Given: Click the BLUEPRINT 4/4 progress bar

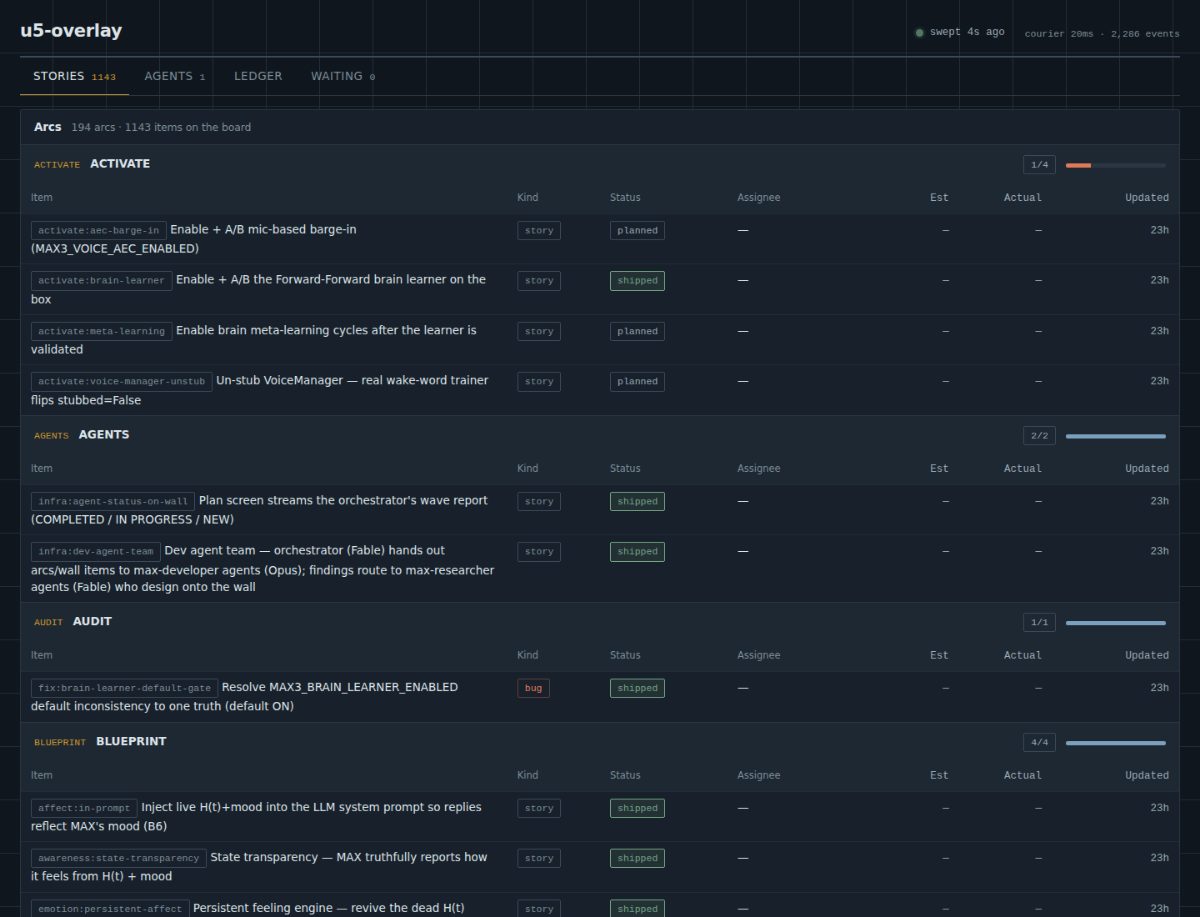Looking at the screenshot, I should click(1115, 743).
